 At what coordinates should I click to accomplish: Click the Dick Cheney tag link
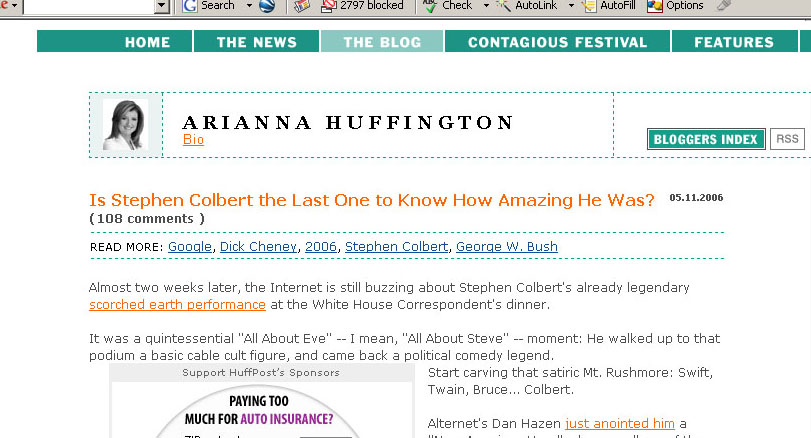pyautogui.click(x=259, y=247)
